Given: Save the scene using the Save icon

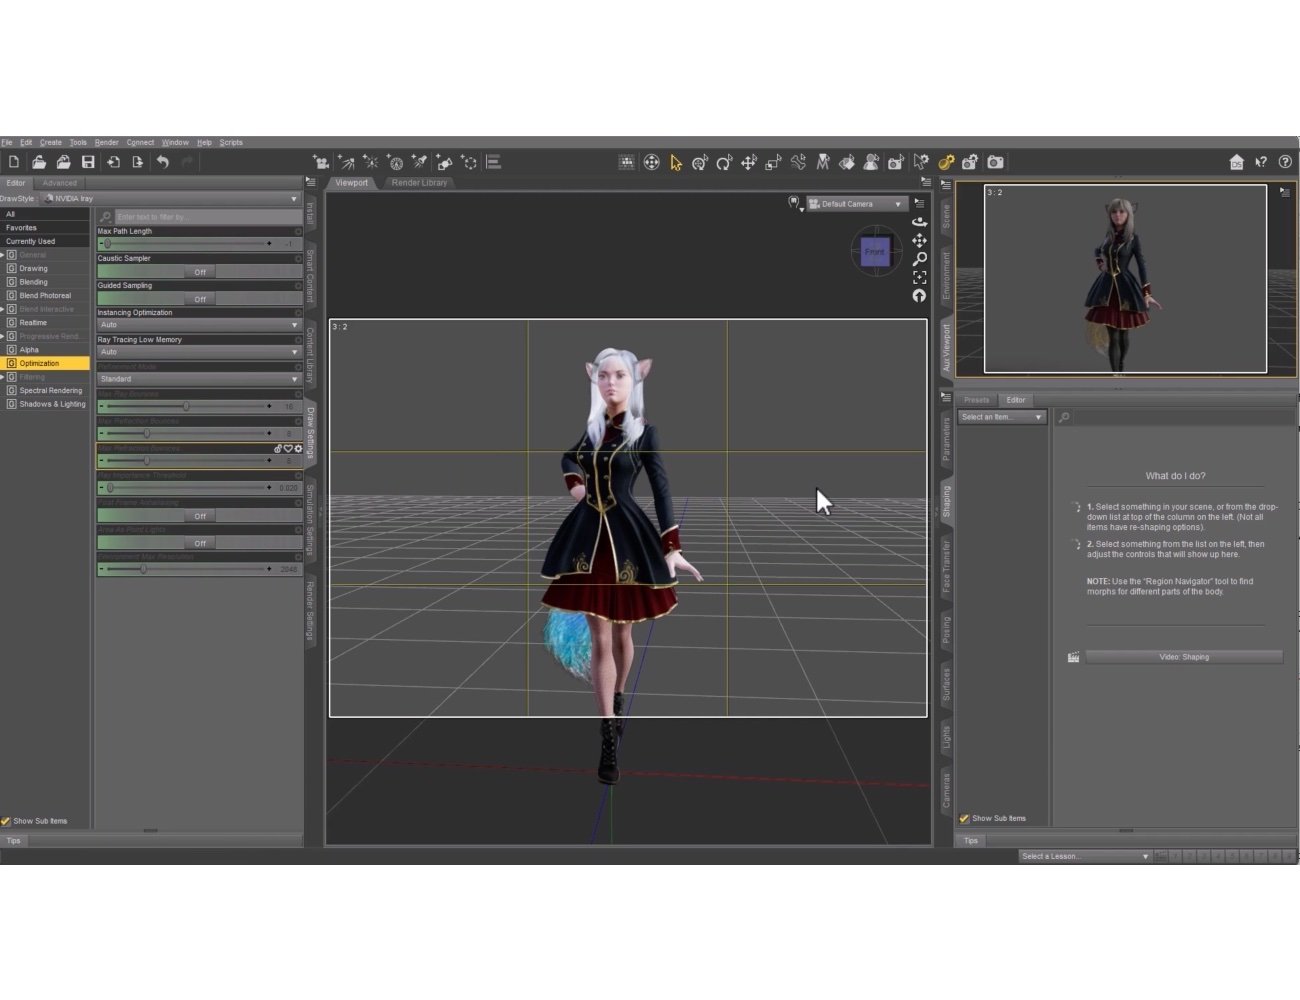Looking at the screenshot, I should point(88,161).
